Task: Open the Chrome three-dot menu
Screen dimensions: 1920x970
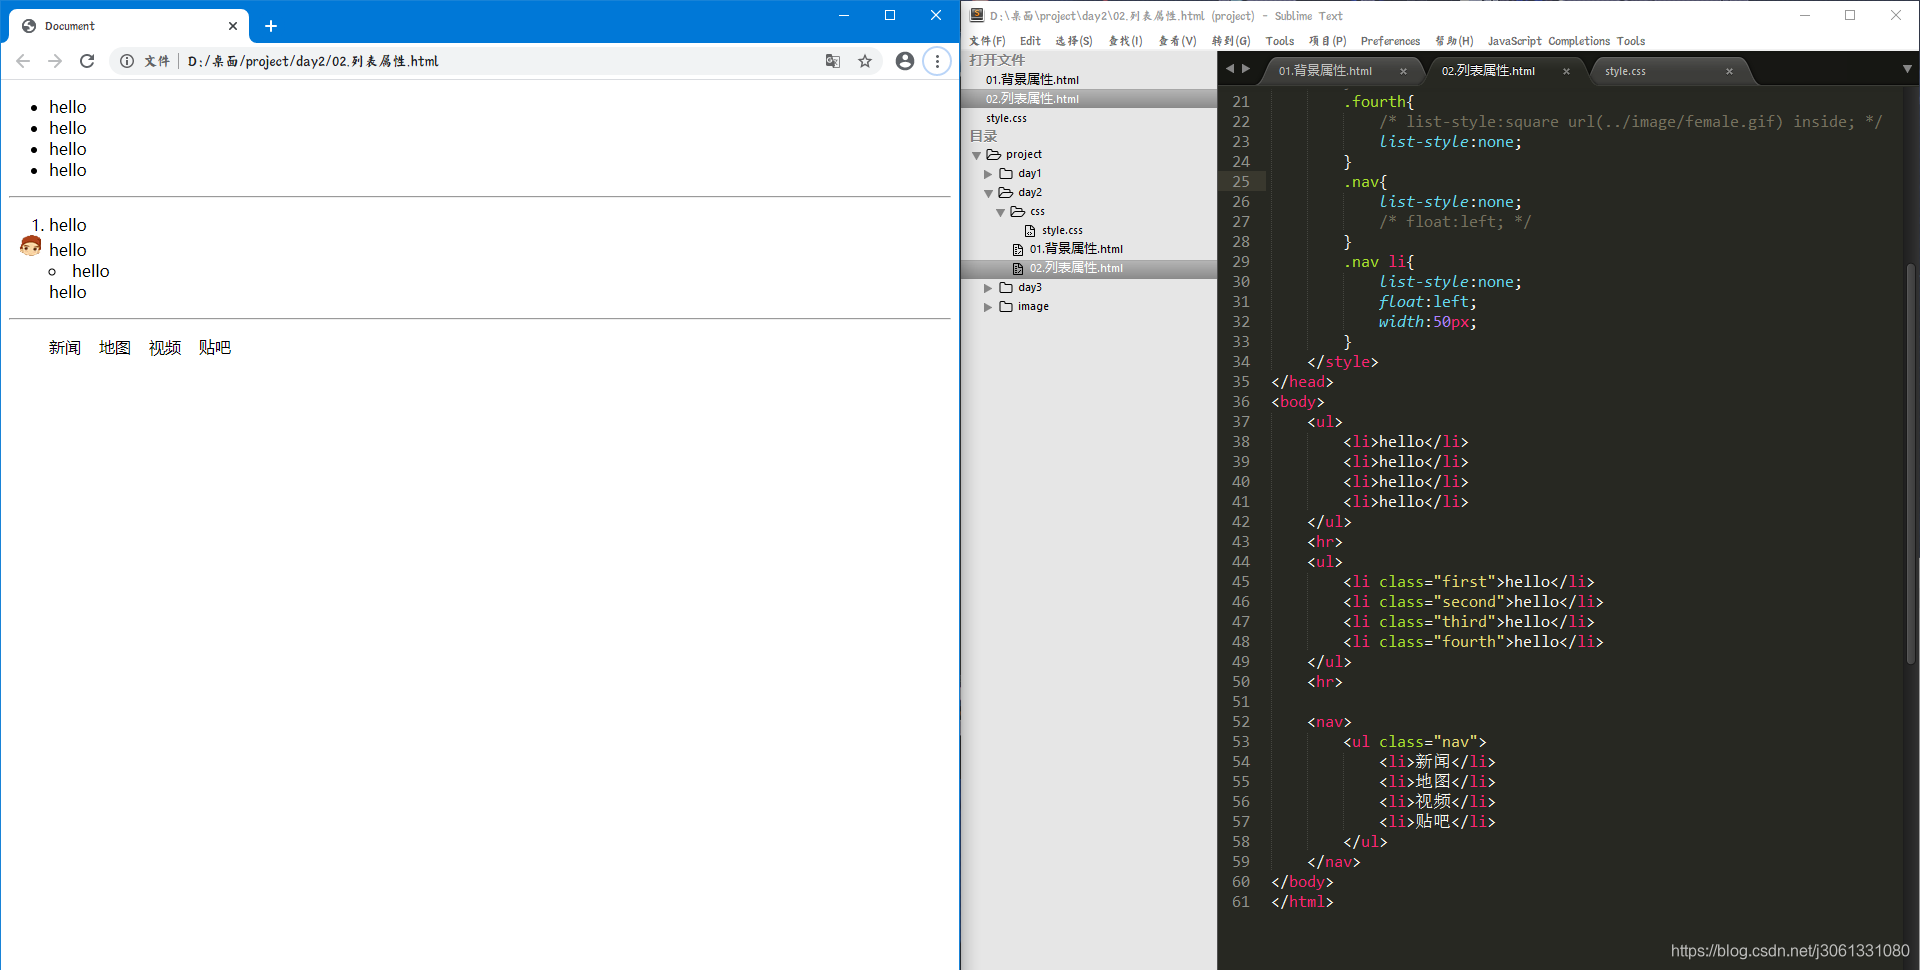Action: coord(937,61)
